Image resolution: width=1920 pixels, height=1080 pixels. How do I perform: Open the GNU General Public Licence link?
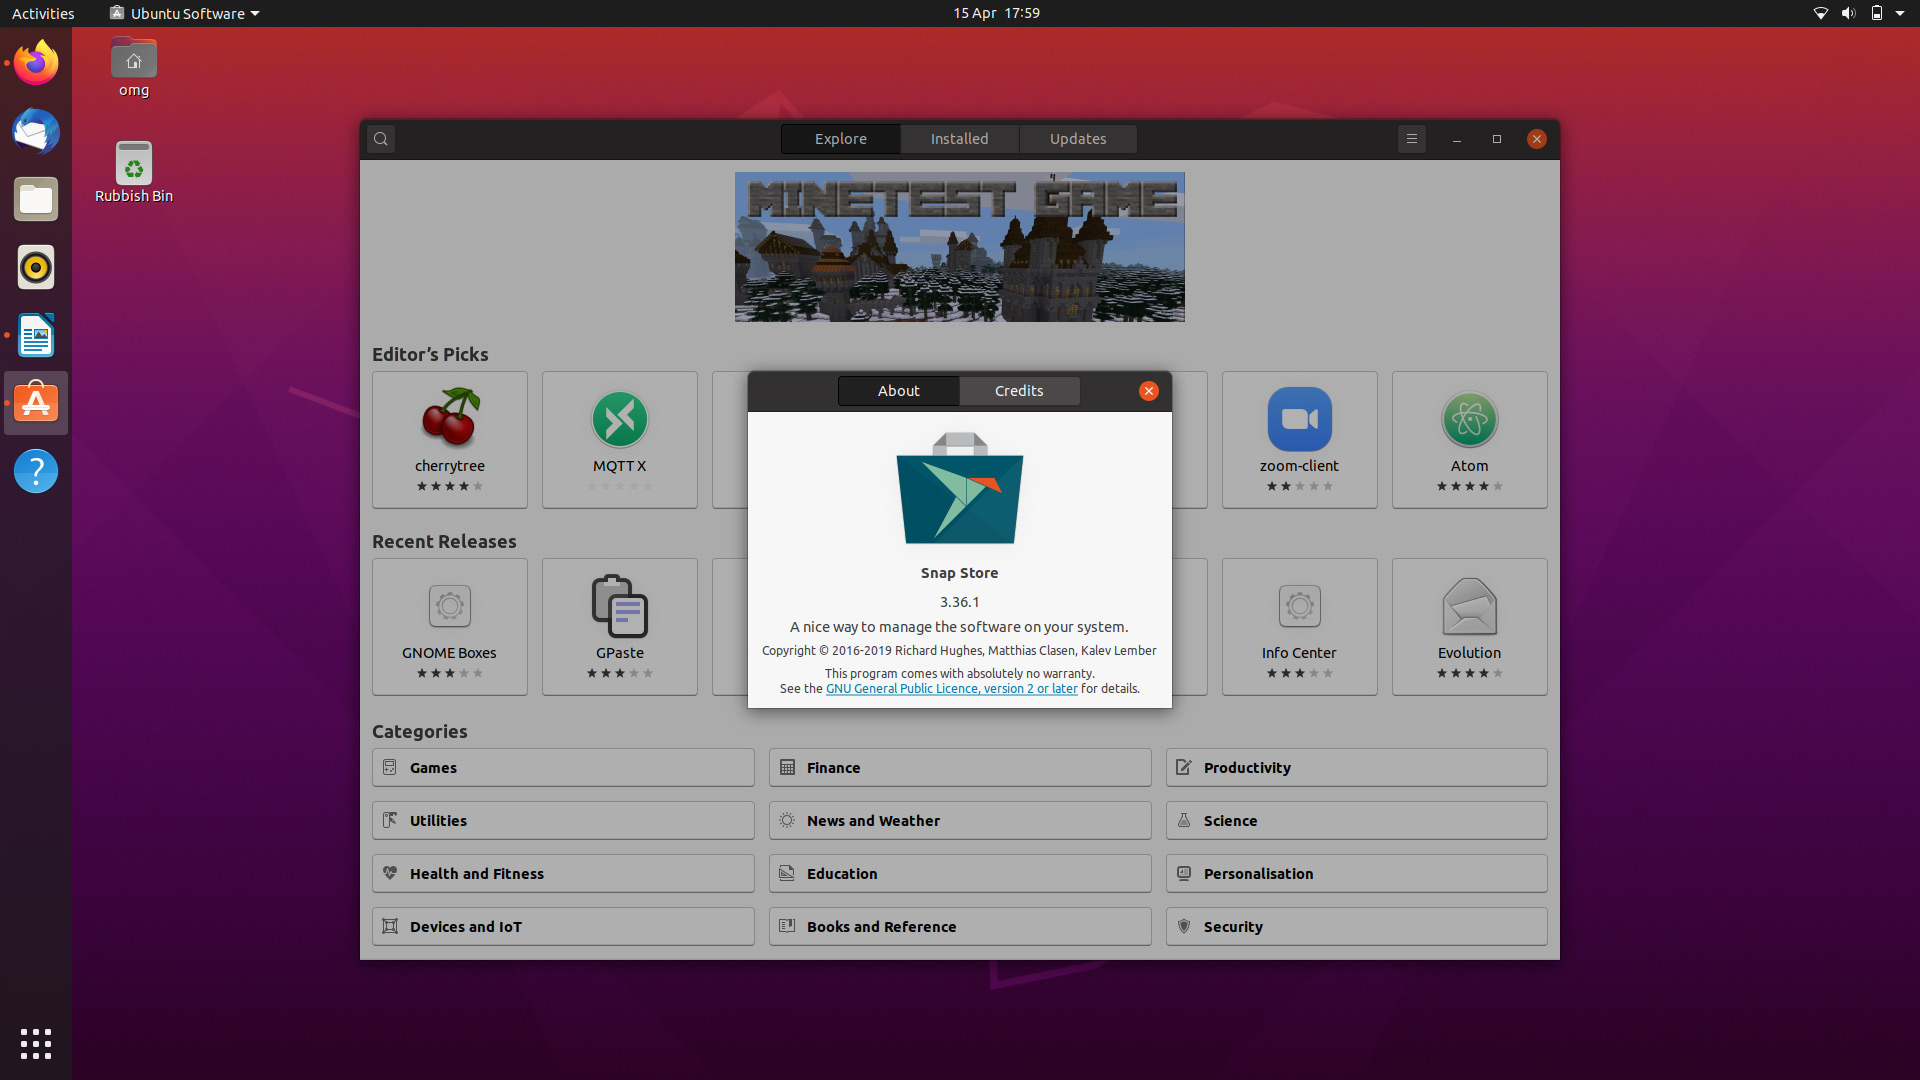951,689
